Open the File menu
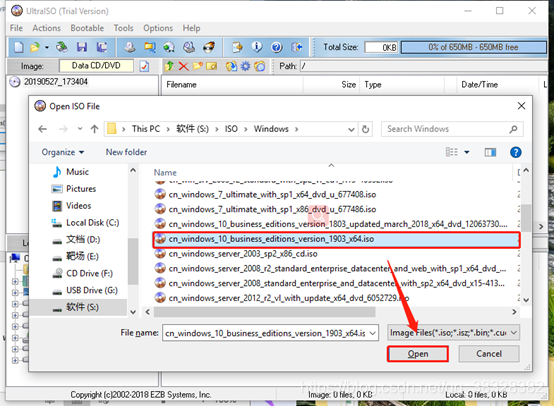The width and height of the screenshot is (554, 406). [16, 28]
